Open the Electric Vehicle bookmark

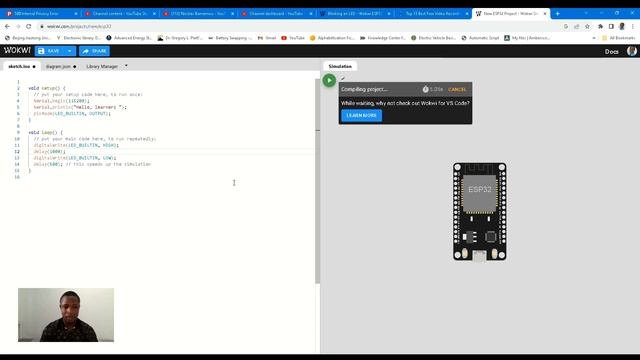(433, 38)
